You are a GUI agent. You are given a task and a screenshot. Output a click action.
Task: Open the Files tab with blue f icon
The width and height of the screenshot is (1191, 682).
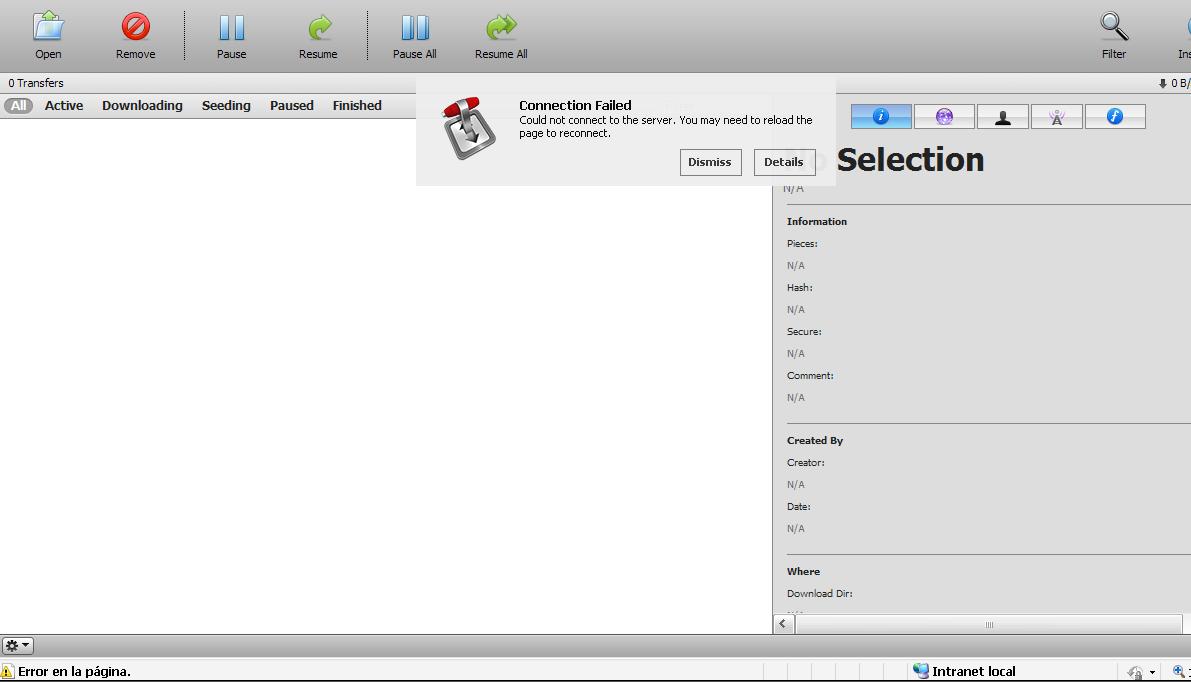pos(1115,116)
